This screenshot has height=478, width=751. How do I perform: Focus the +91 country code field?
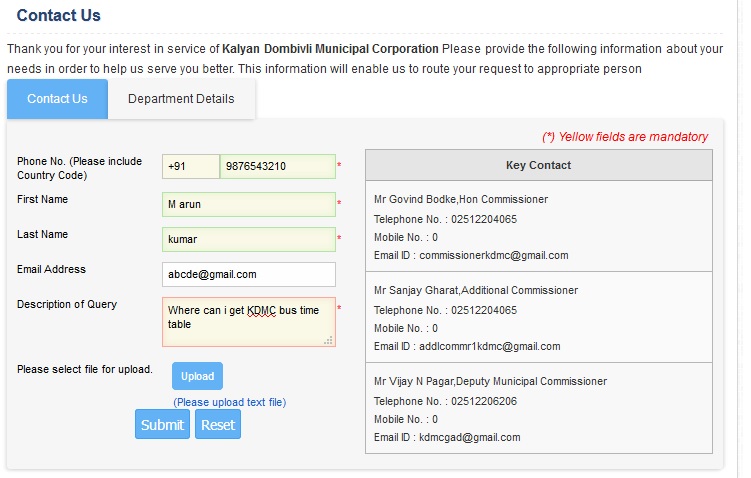(x=191, y=166)
